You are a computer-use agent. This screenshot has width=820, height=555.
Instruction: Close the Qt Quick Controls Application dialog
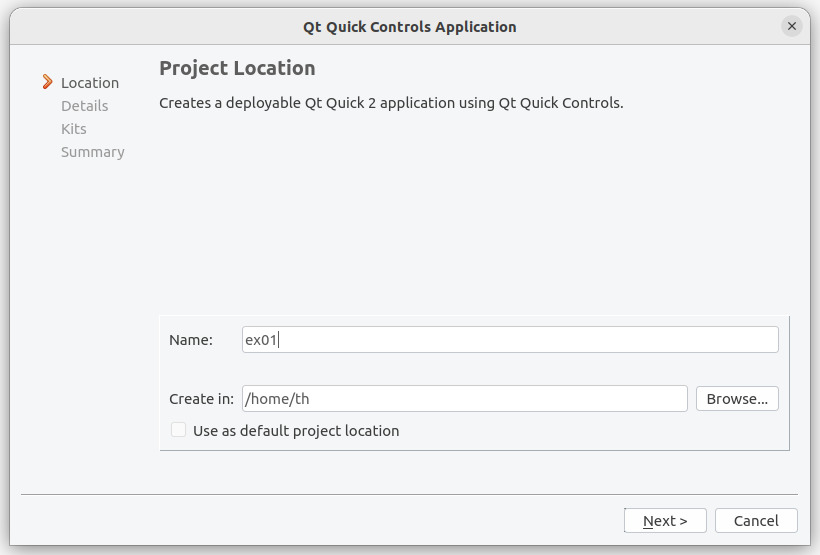point(792,26)
